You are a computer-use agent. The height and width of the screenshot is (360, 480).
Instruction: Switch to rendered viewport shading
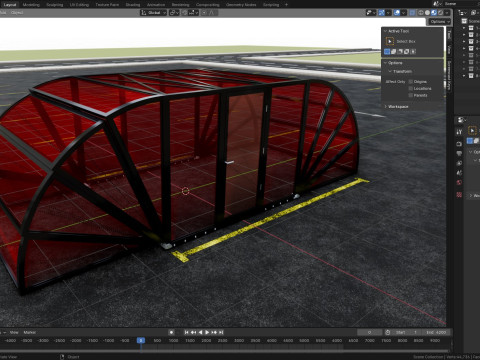pyautogui.click(x=440, y=13)
